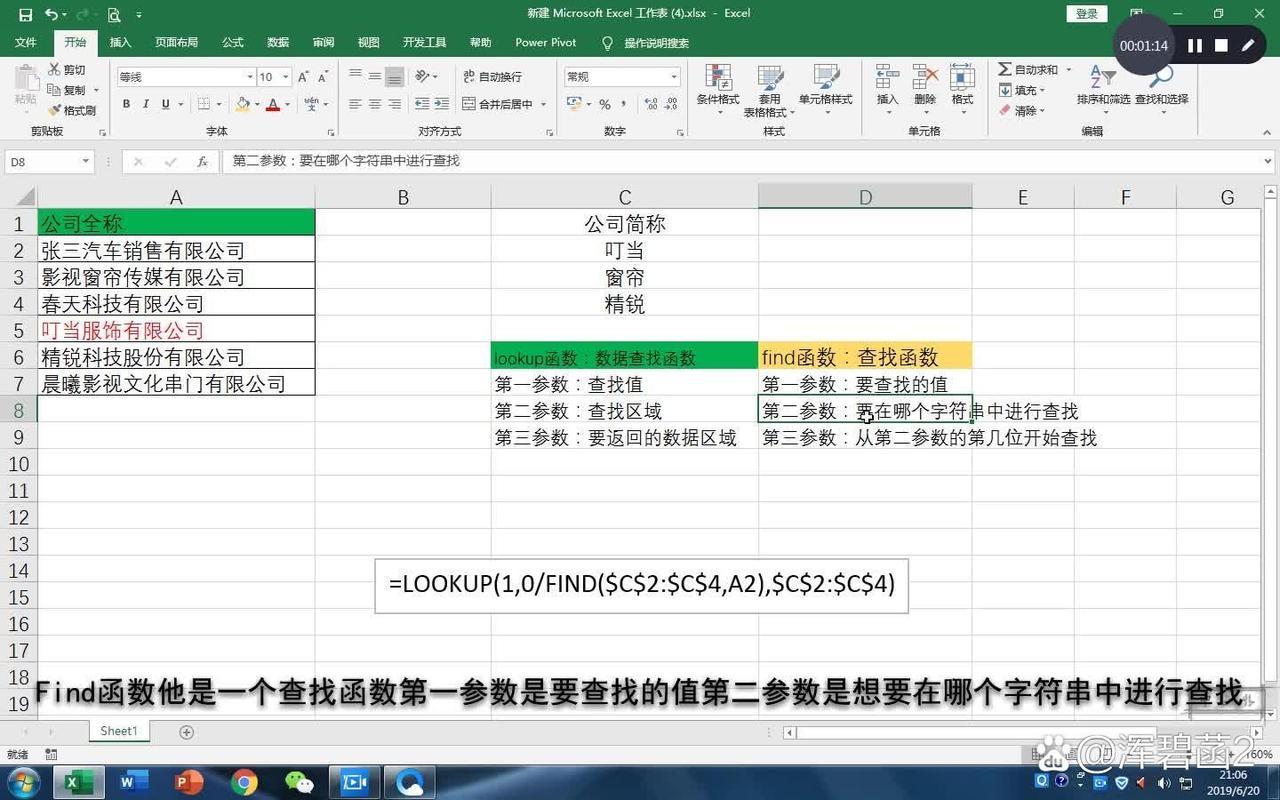Viewport: 1280px width, 800px height.
Task: Switch to the Insert (插入) tab
Action: pos(120,43)
